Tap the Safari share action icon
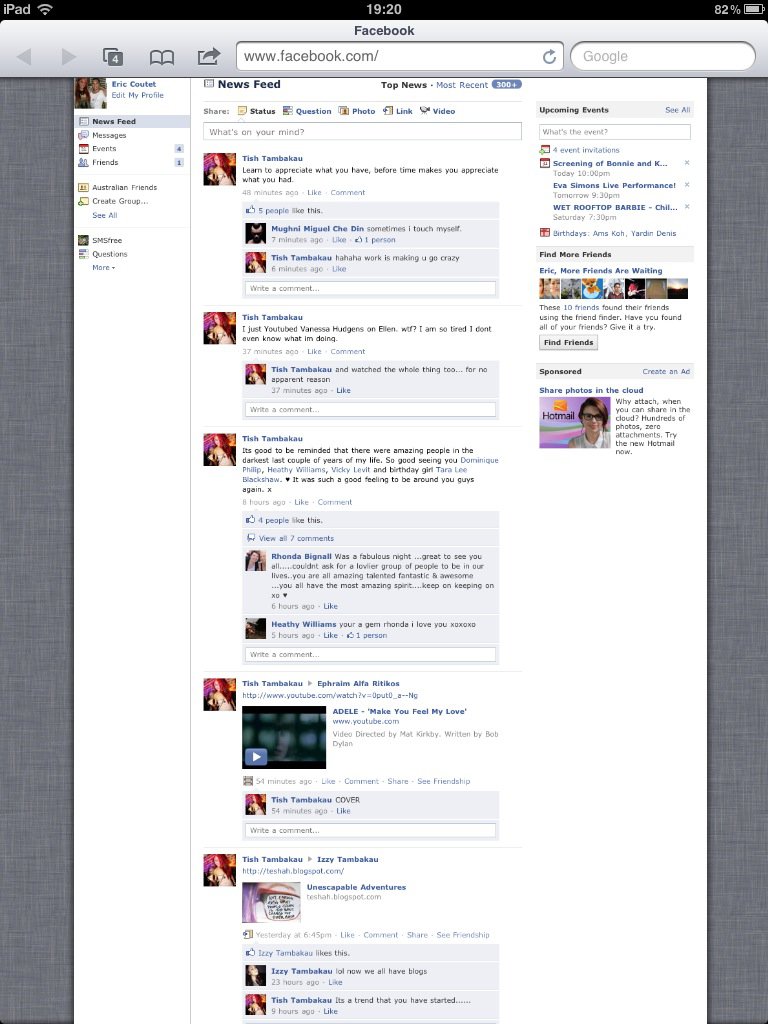Screen dimensions: 768x1024 point(208,56)
